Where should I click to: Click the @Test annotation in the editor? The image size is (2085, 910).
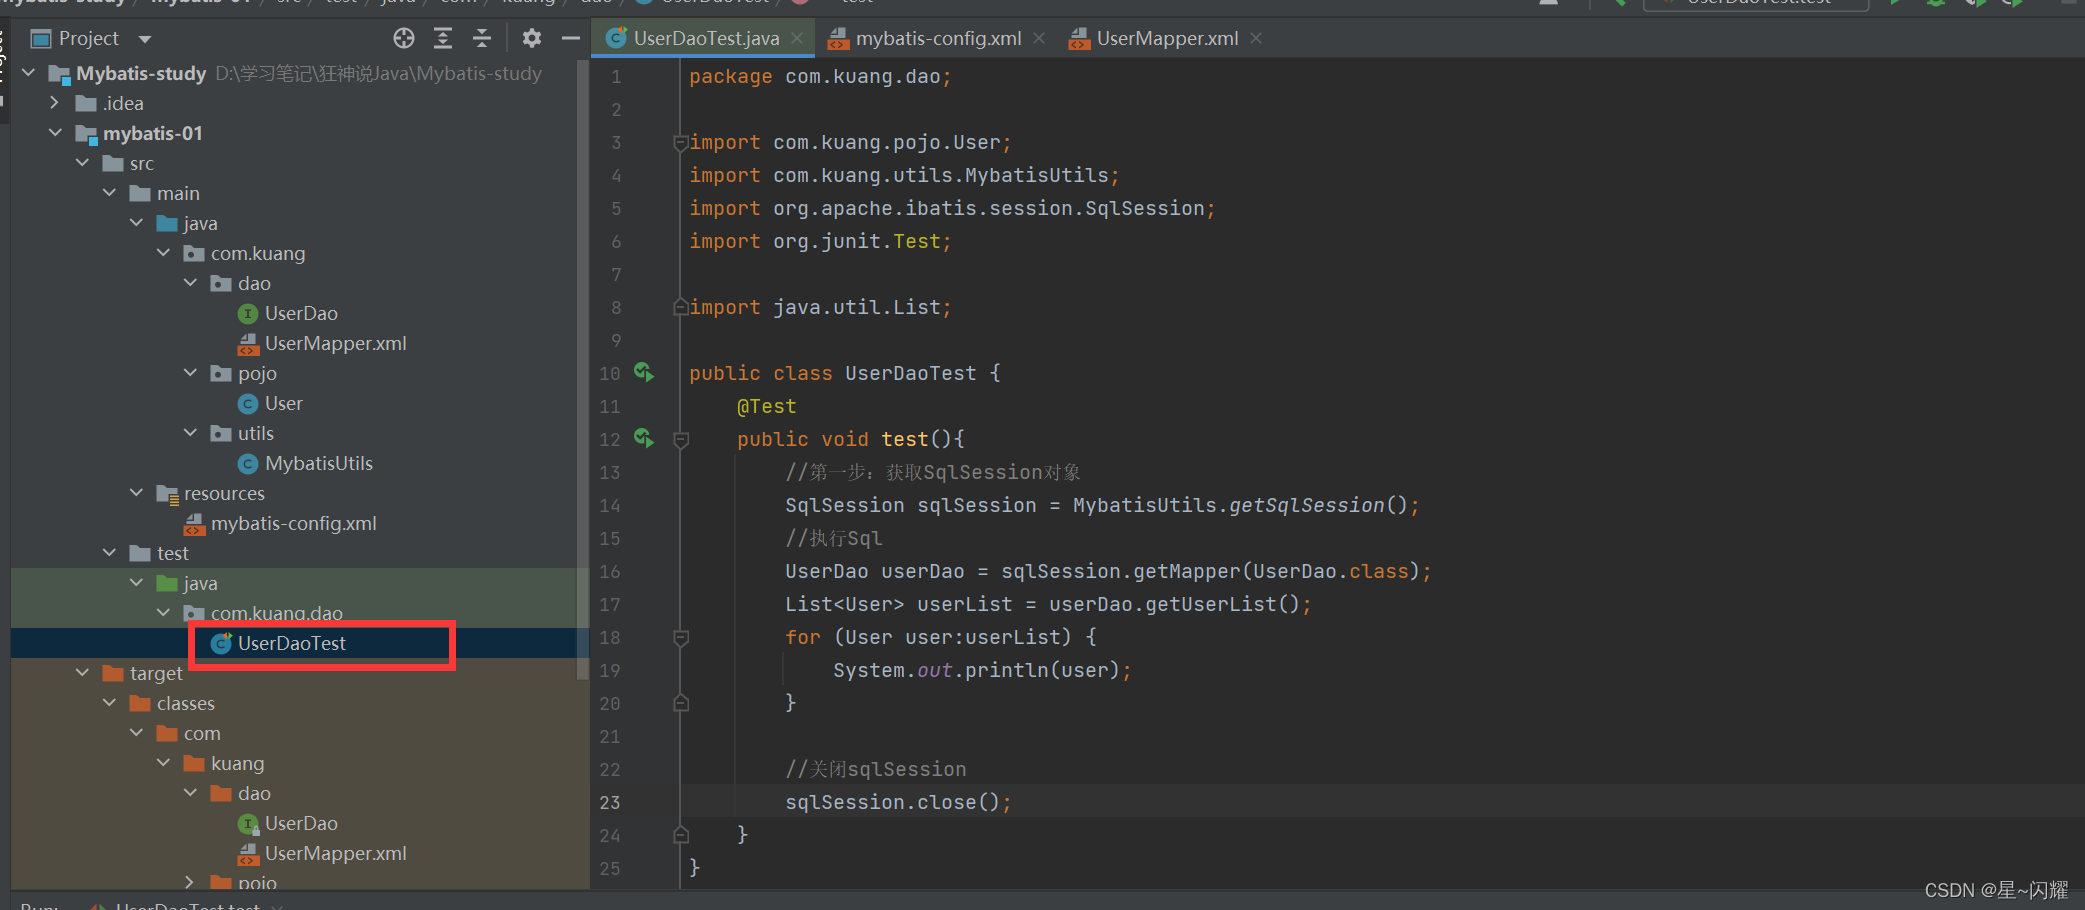(x=767, y=406)
